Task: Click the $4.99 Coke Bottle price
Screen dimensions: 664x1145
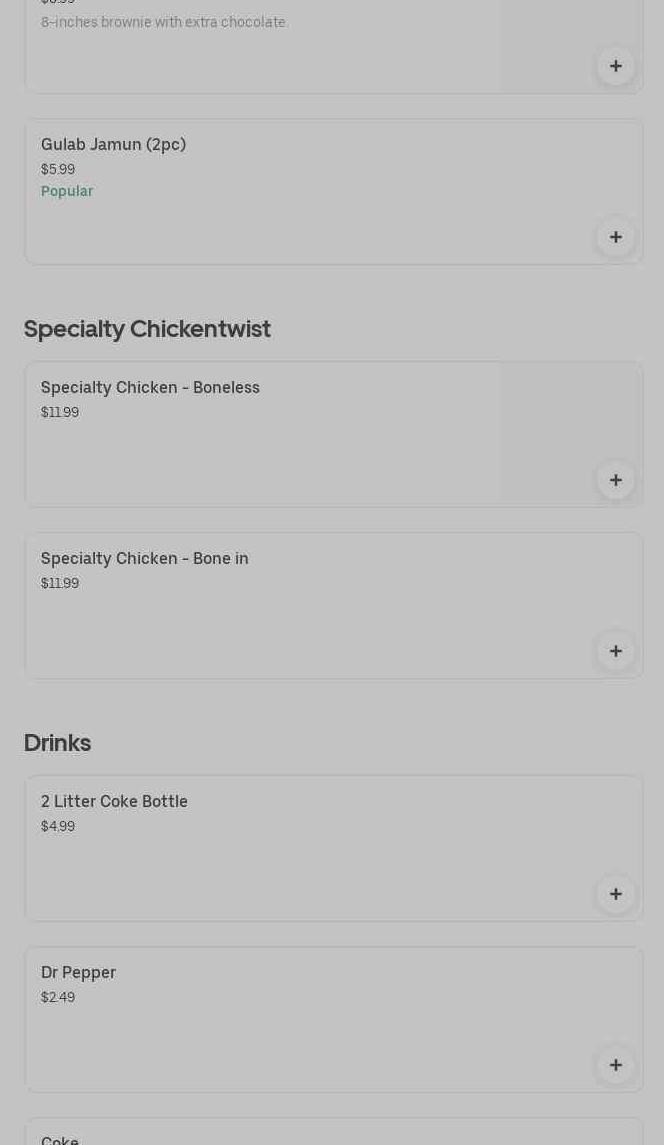Action: pos(58,827)
